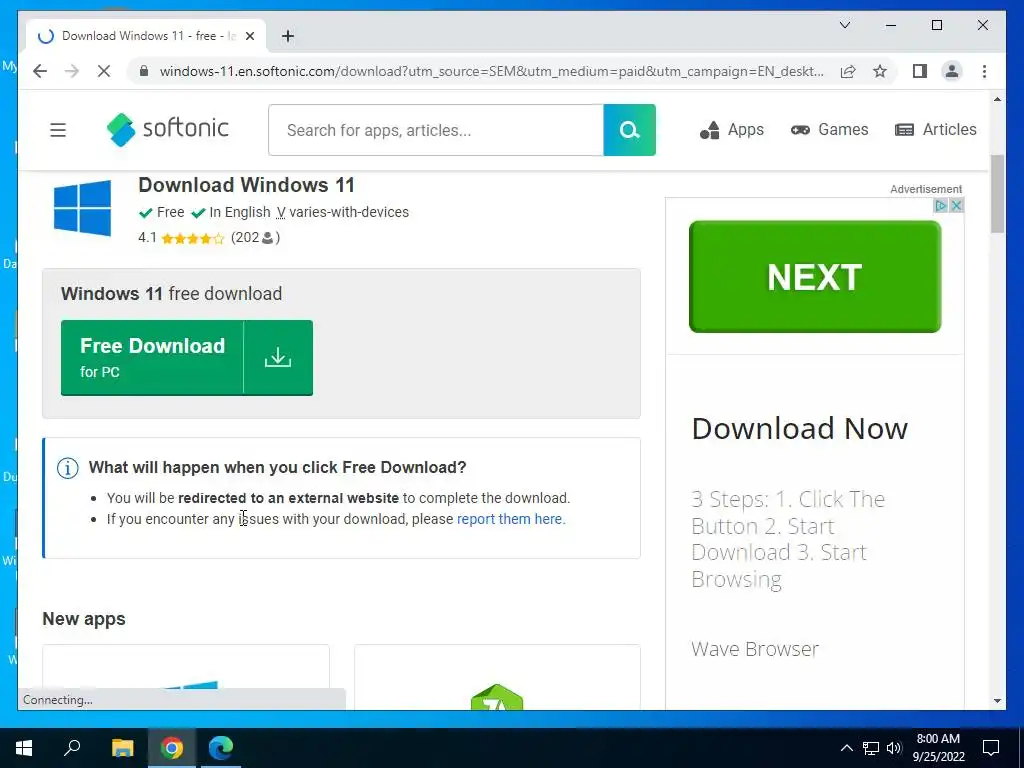The height and width of the screenshot is (768, 1024).
Task: Click the page vertical scrollbar thumb
Action: tap(997, 194)
